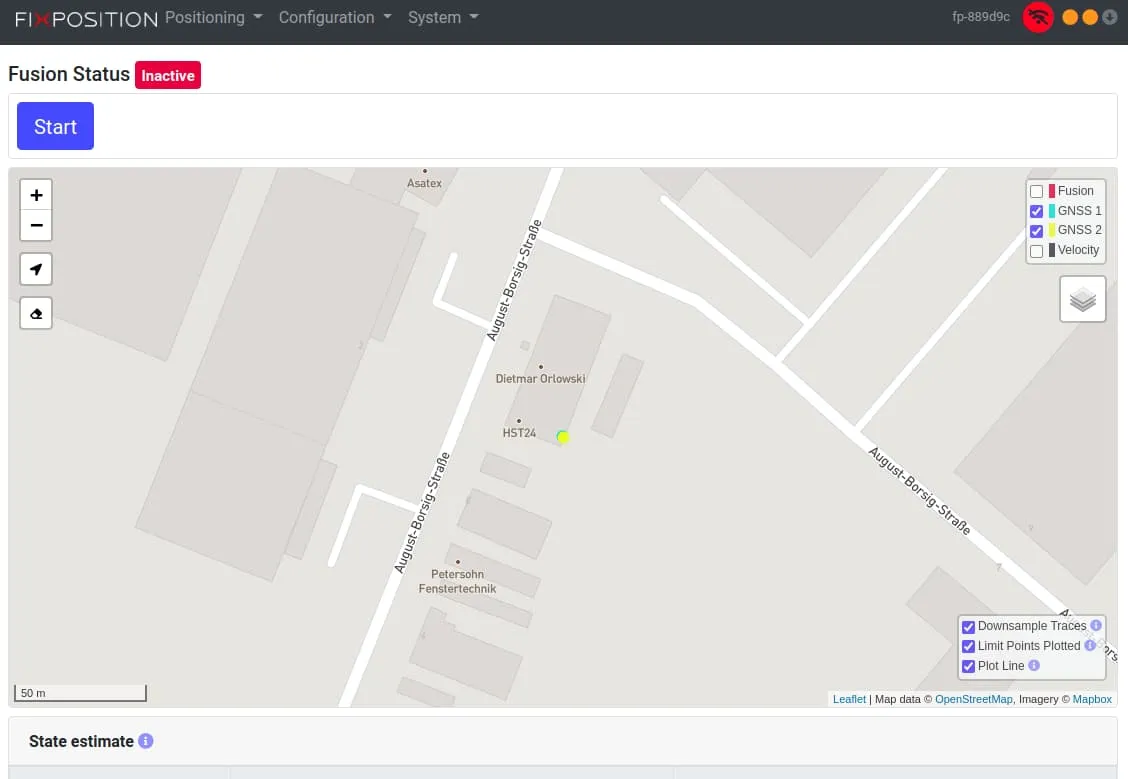Click the locate arrow map button
1128x779 pixels.
pos(36,269)
